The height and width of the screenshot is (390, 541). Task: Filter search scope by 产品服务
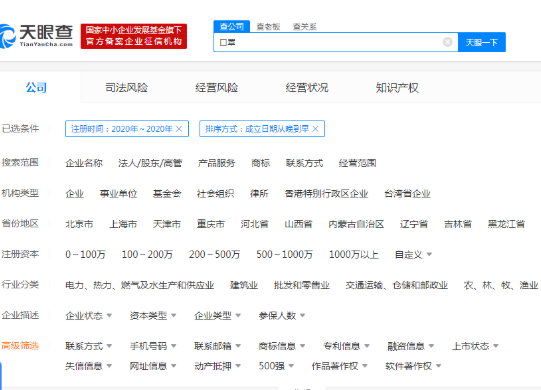coord(216,163)
